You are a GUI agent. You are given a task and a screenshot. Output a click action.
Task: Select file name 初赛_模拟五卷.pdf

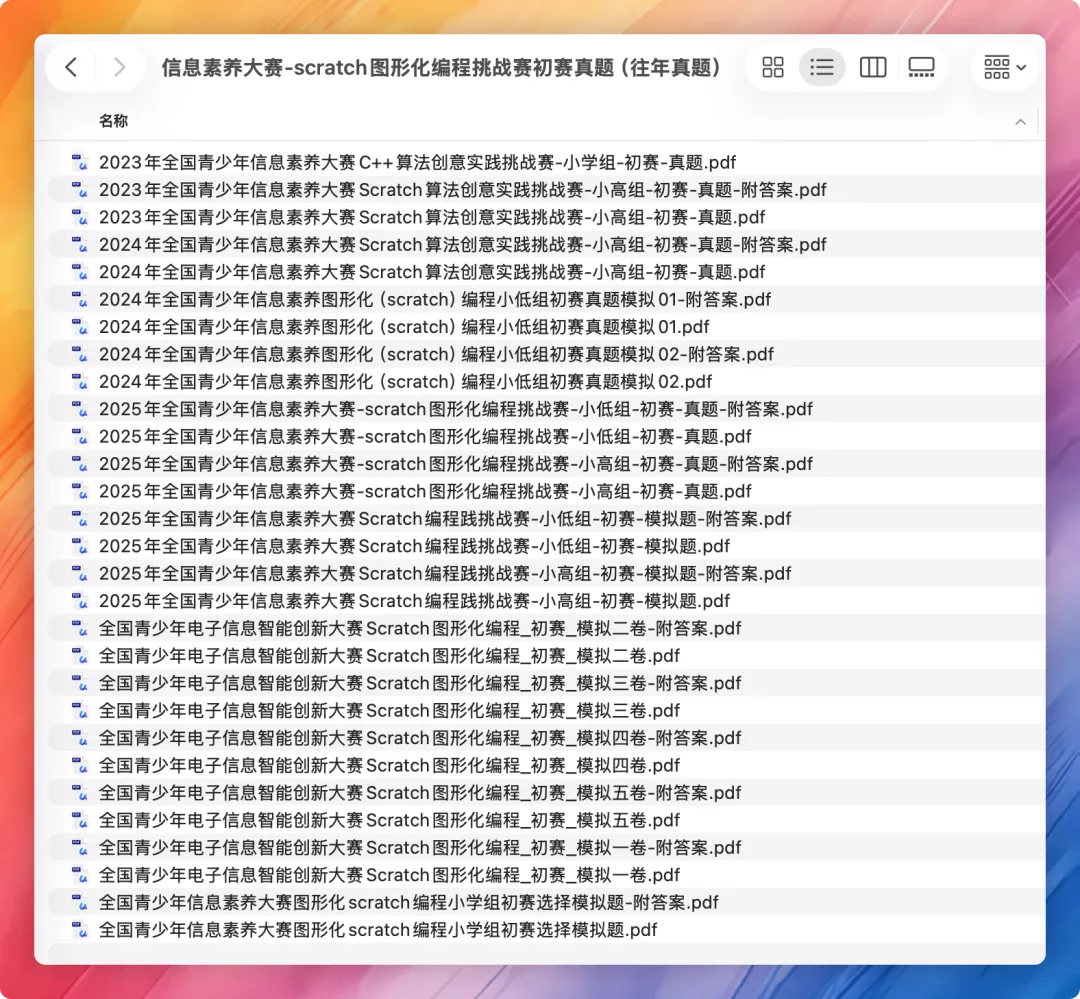(389, 821)
